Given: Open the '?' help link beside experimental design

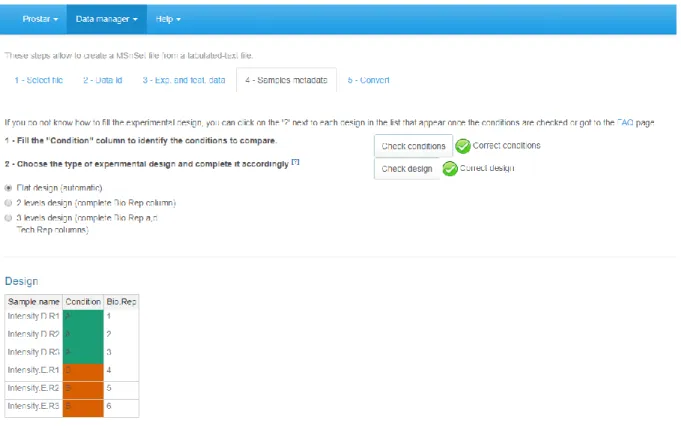Looking at the screenshot, I should (x=295, y=162).
